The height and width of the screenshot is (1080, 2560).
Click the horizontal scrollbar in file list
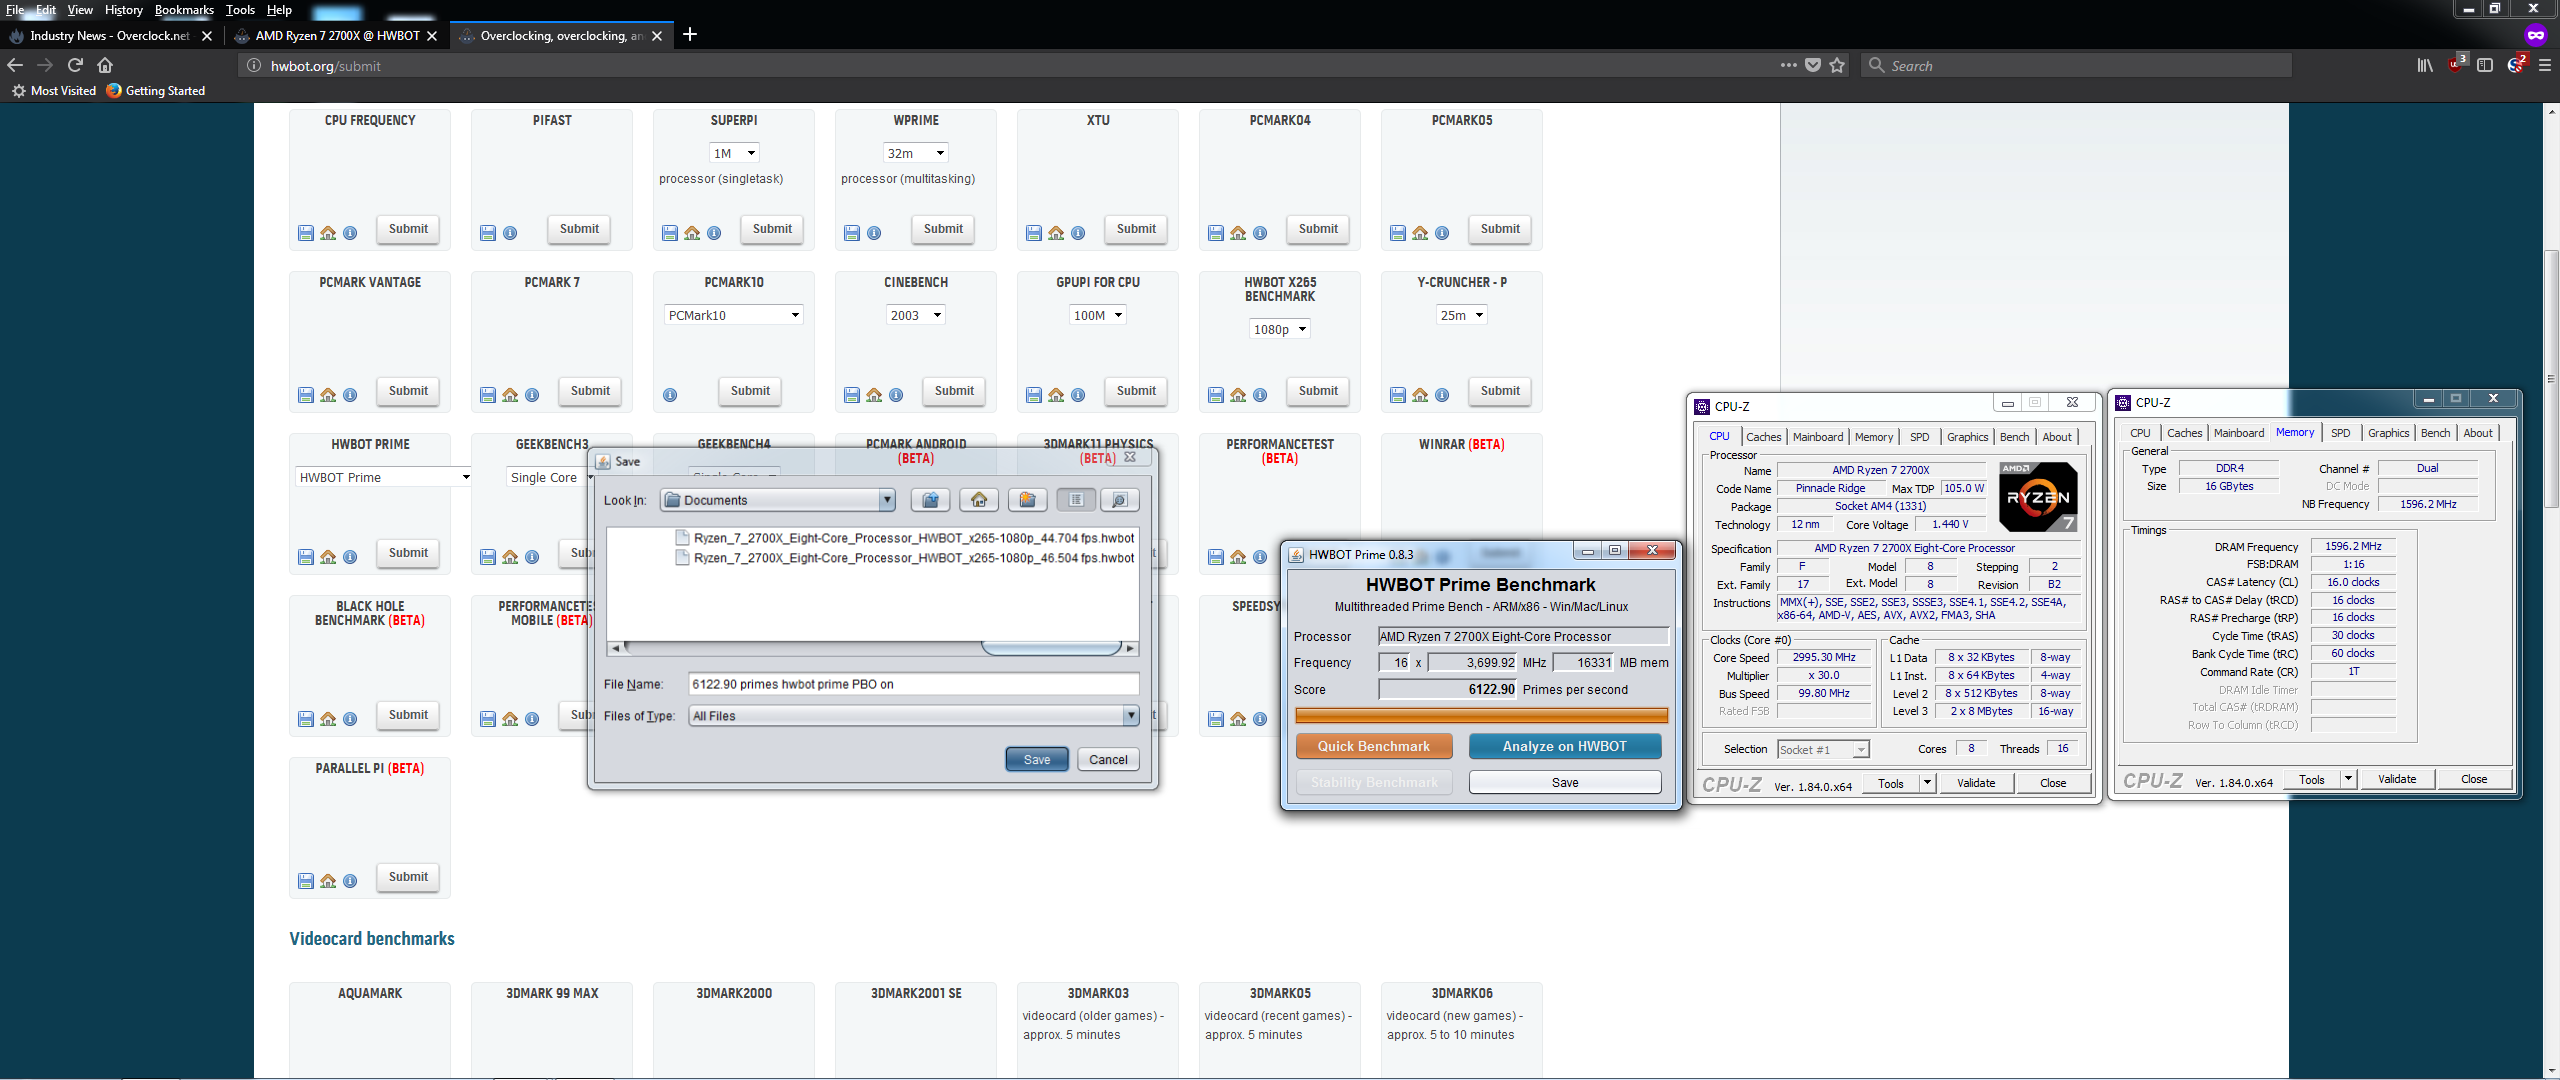1051,648
